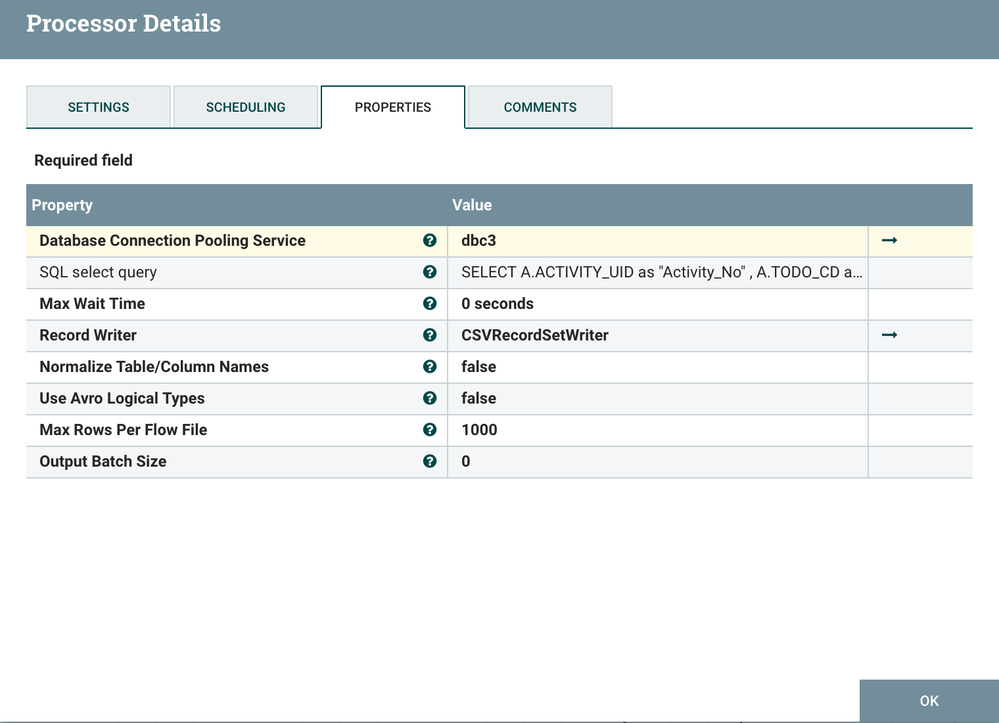The width and height of the screenshot is (999, 723).
Task: Click help icon beside Record Writer
Action: click(x=430, y=335)
